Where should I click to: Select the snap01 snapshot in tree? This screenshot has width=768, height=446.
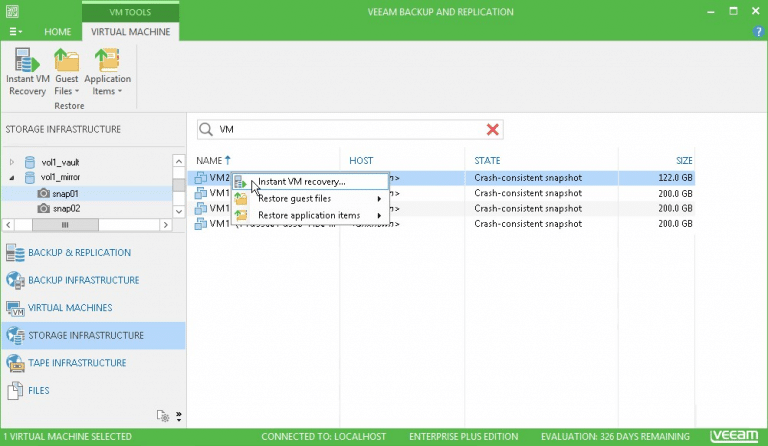pyautogui.click(x=66, y=193)
